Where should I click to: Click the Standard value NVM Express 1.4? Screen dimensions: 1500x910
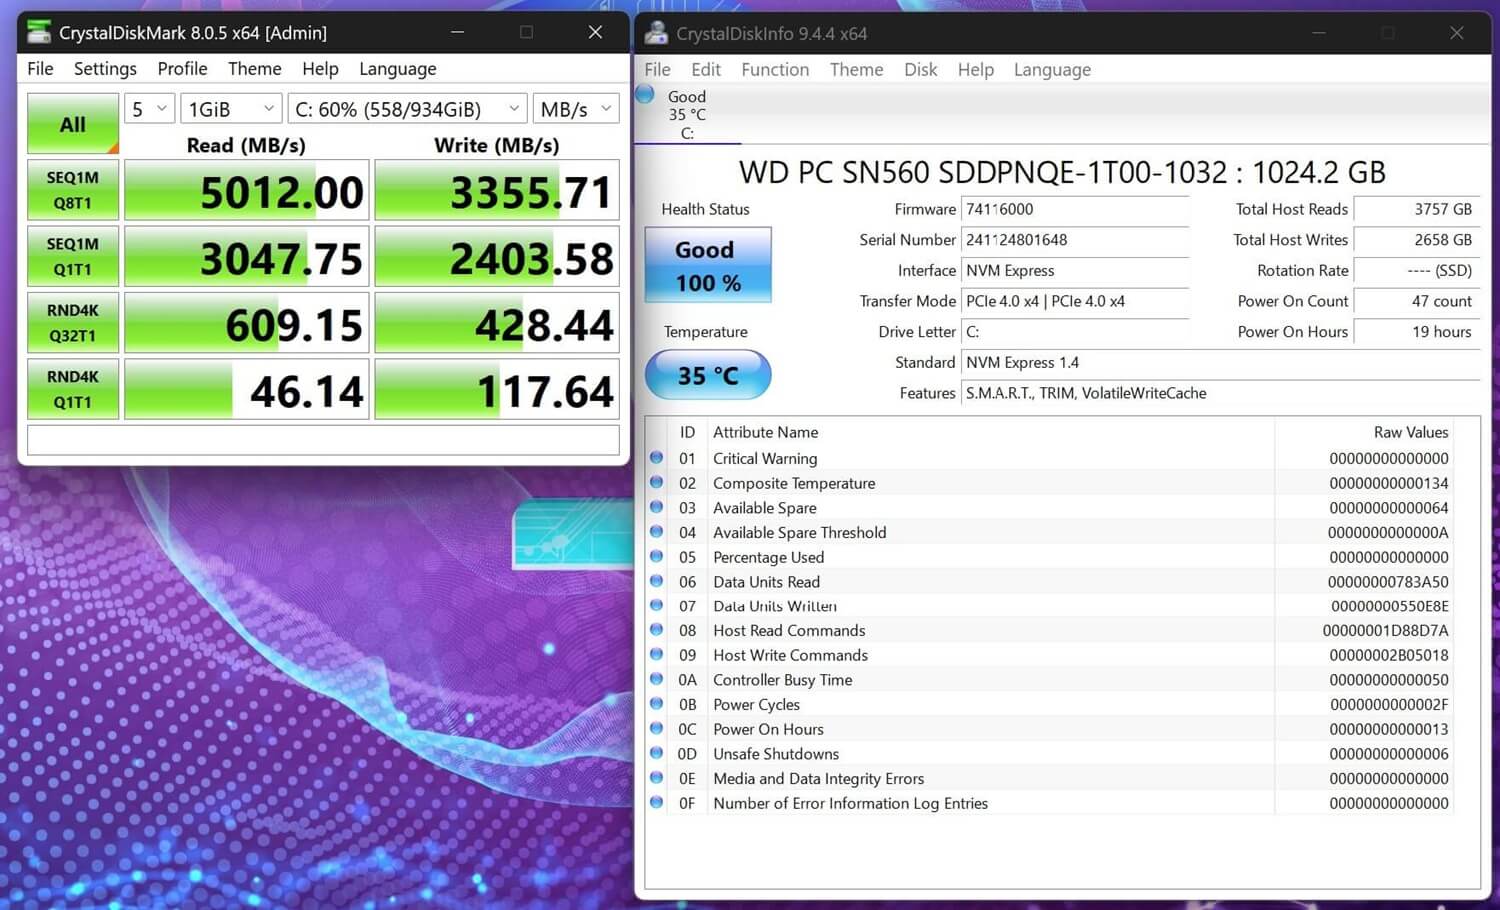tap(1220, 363)
